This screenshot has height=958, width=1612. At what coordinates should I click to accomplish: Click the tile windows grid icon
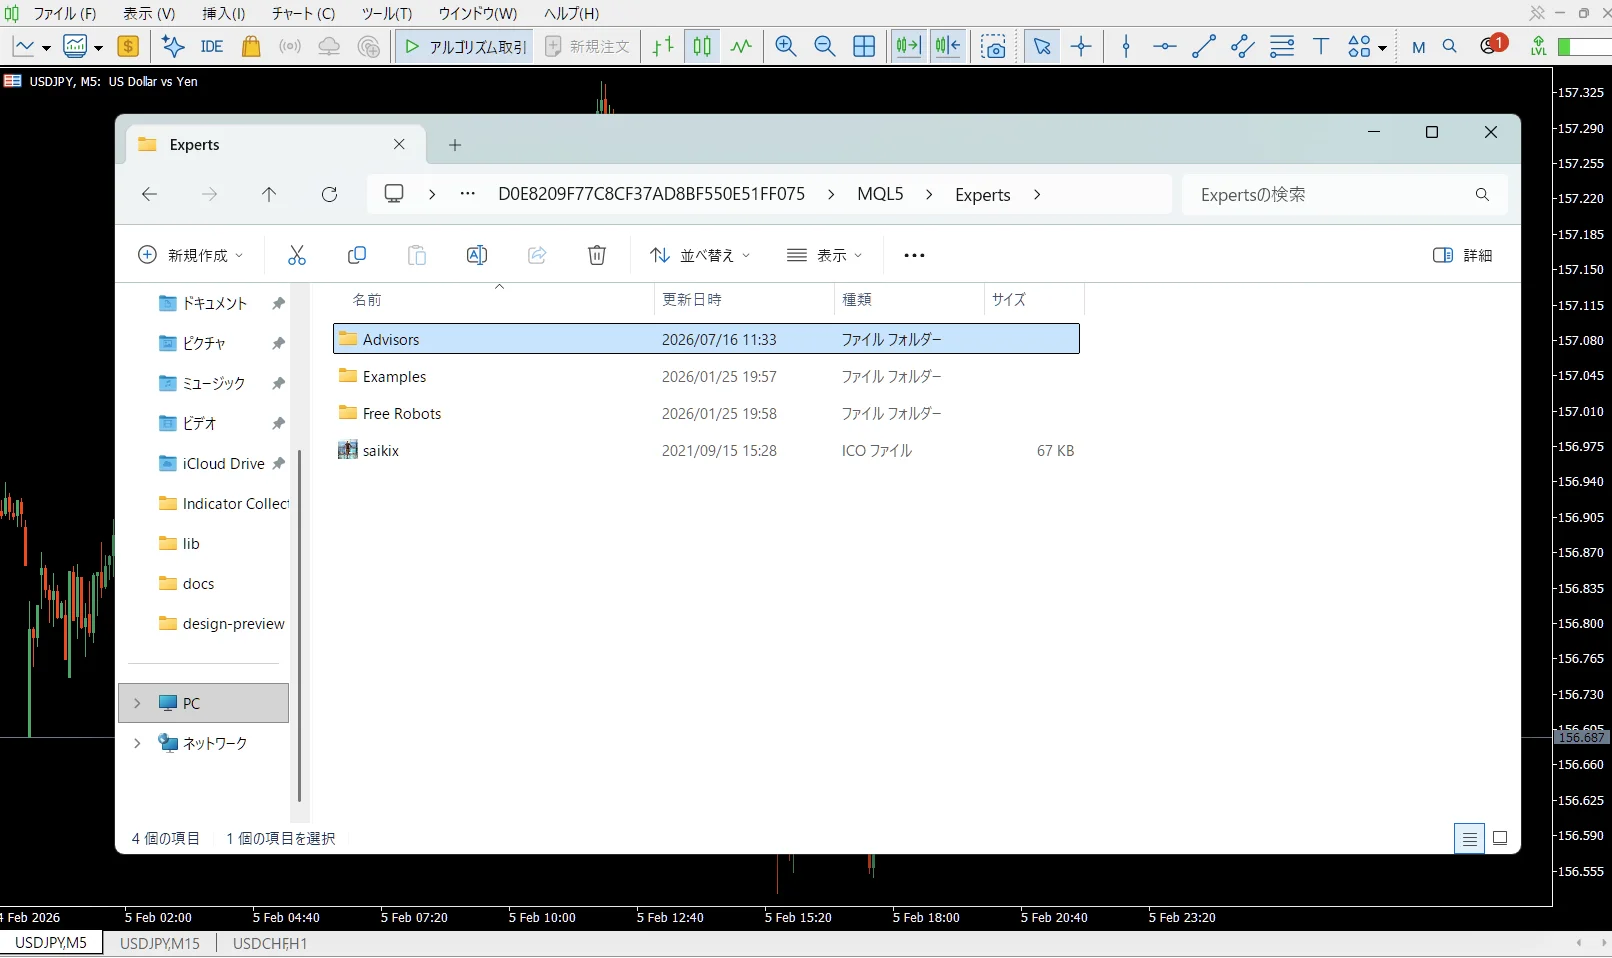click(864, 46)
